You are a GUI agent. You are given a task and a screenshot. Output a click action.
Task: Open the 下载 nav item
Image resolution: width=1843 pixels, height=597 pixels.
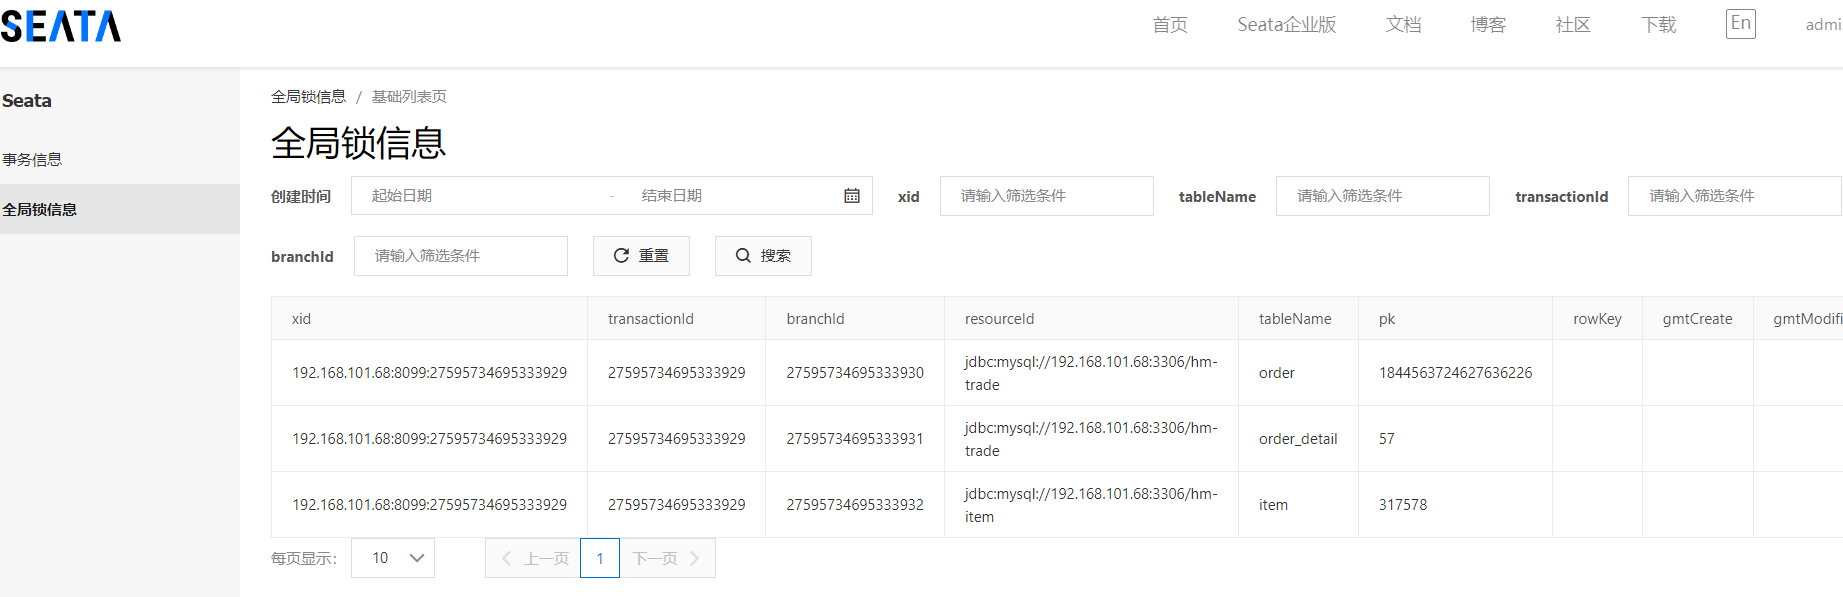1658,25
